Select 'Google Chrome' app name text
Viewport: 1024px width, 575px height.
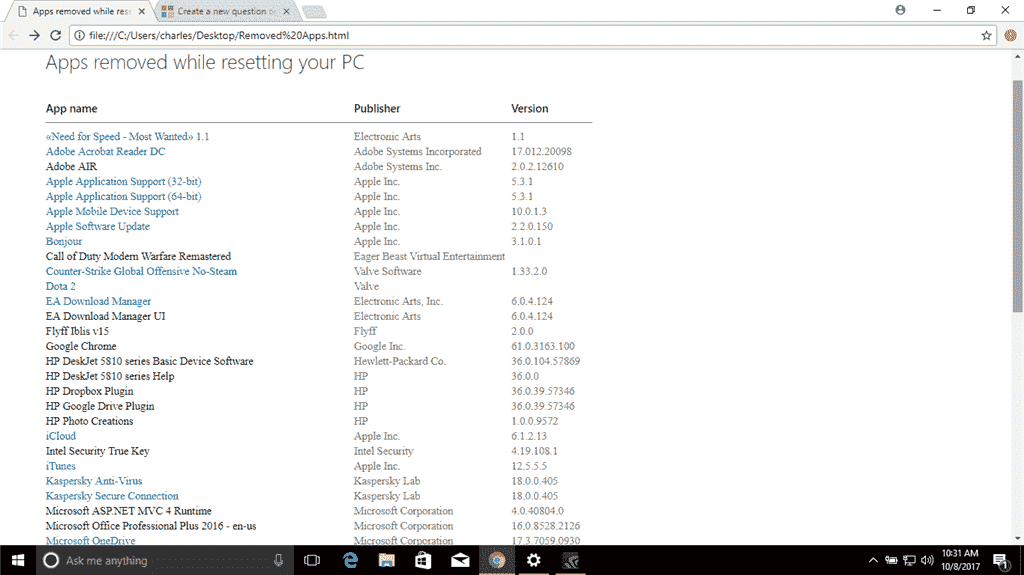pos(81,346)
